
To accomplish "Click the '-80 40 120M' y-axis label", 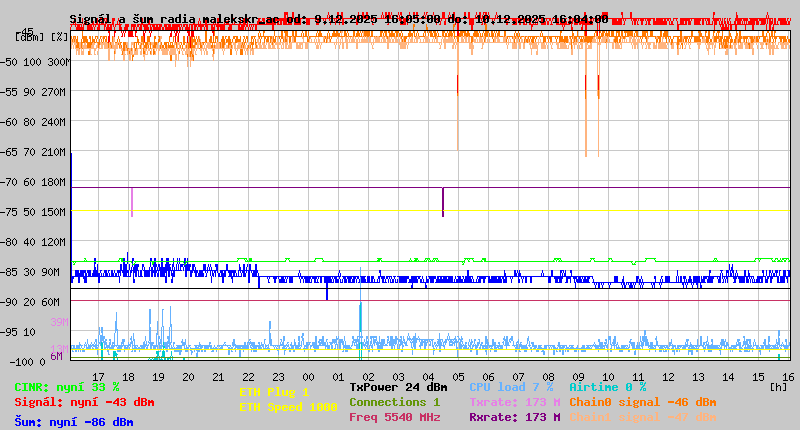I will (x=35, y=242).
